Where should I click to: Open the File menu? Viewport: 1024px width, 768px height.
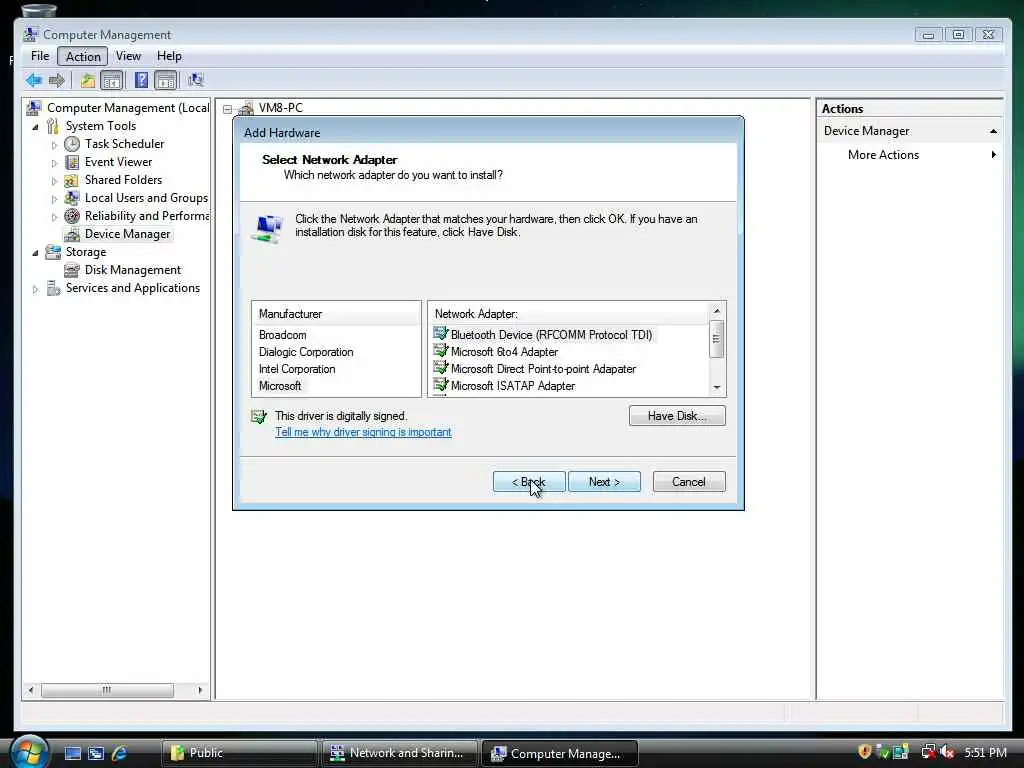coord(40,56)
